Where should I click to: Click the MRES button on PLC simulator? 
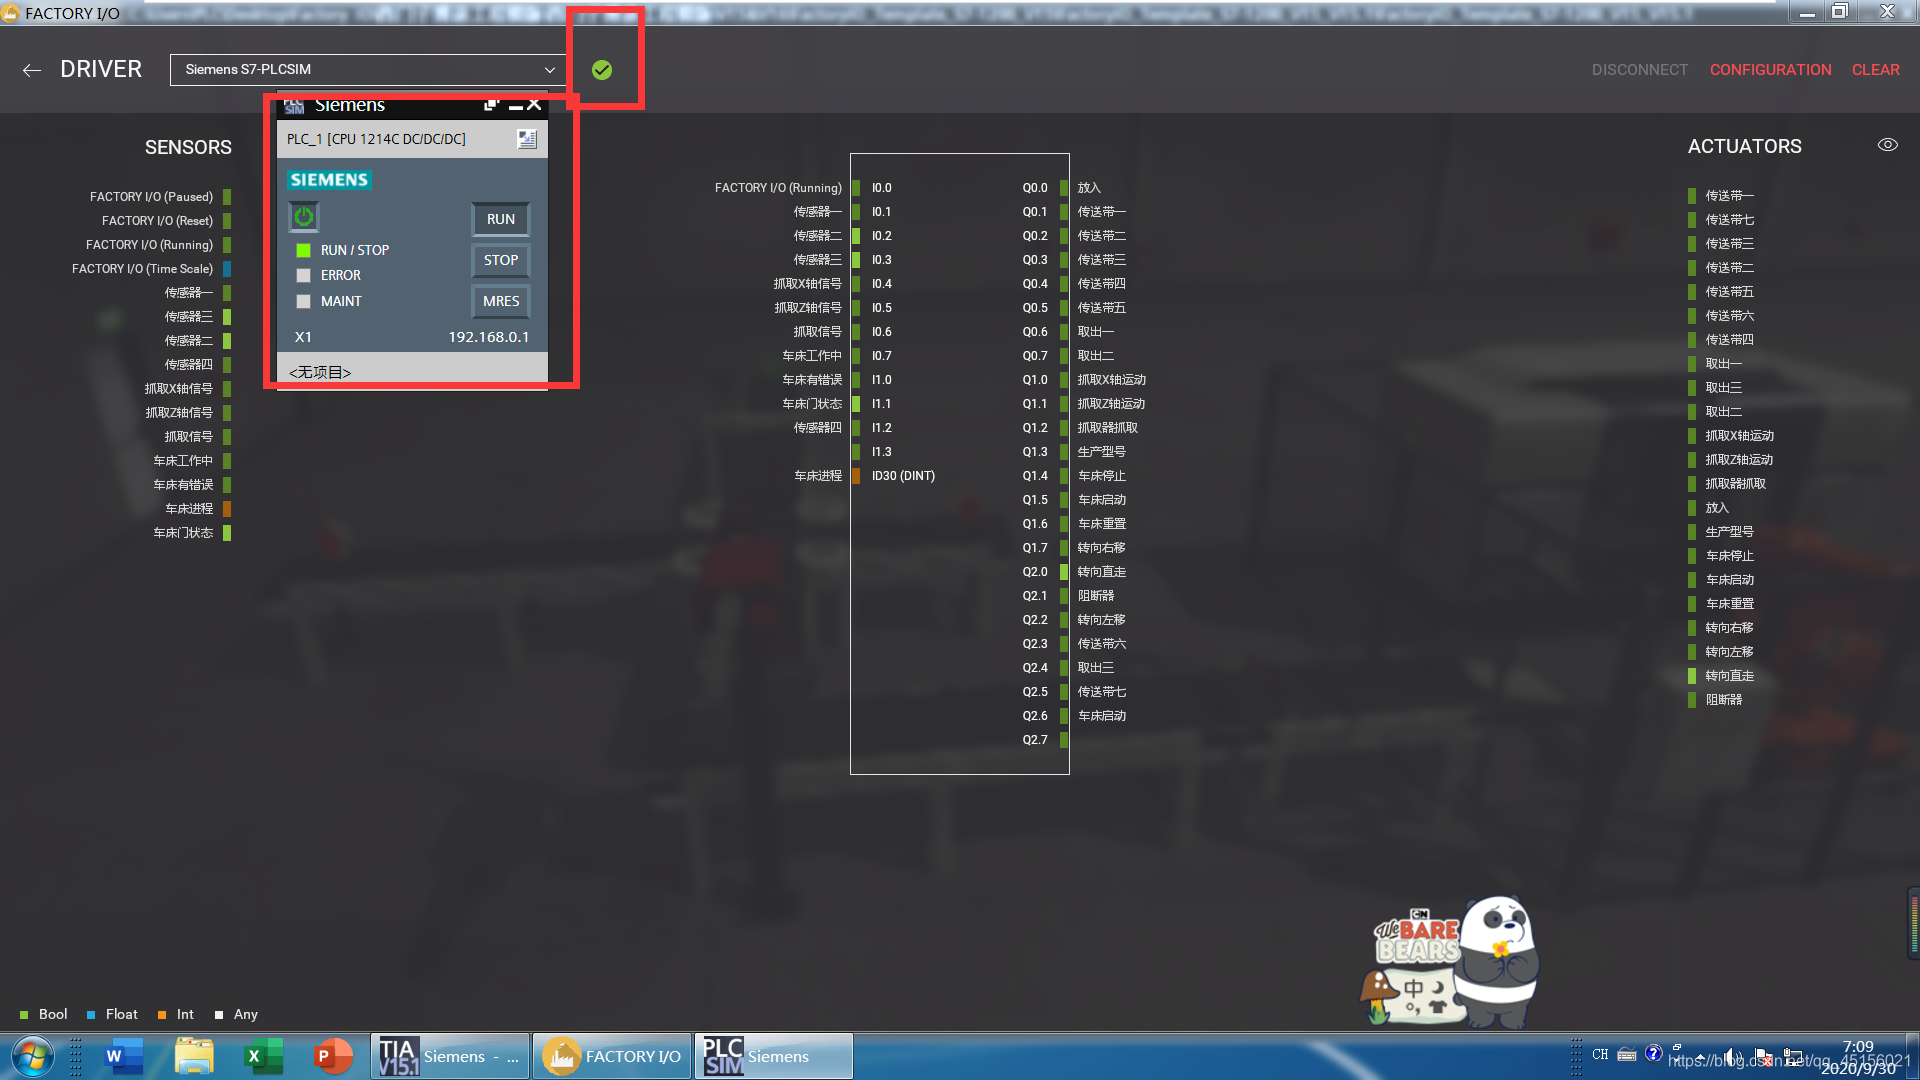coord(500,301)
